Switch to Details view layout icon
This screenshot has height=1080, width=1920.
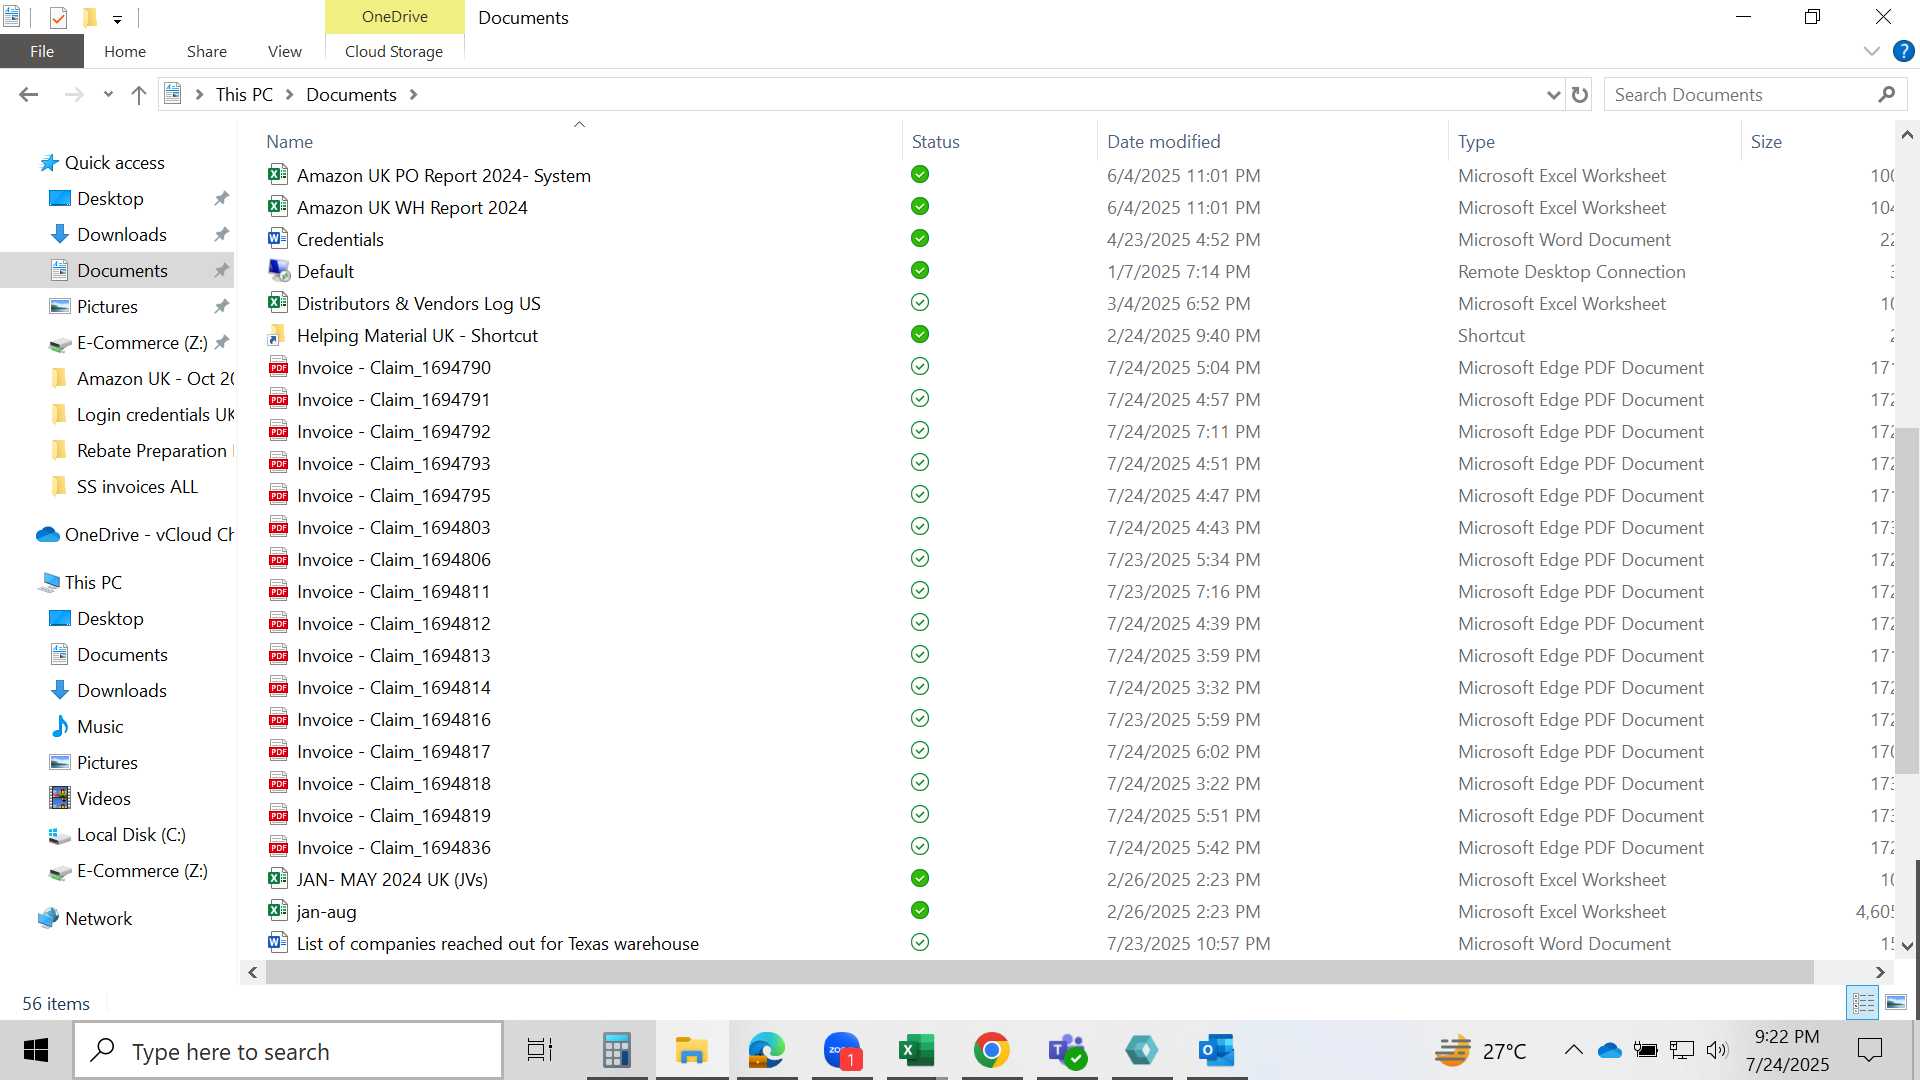1863,1002
